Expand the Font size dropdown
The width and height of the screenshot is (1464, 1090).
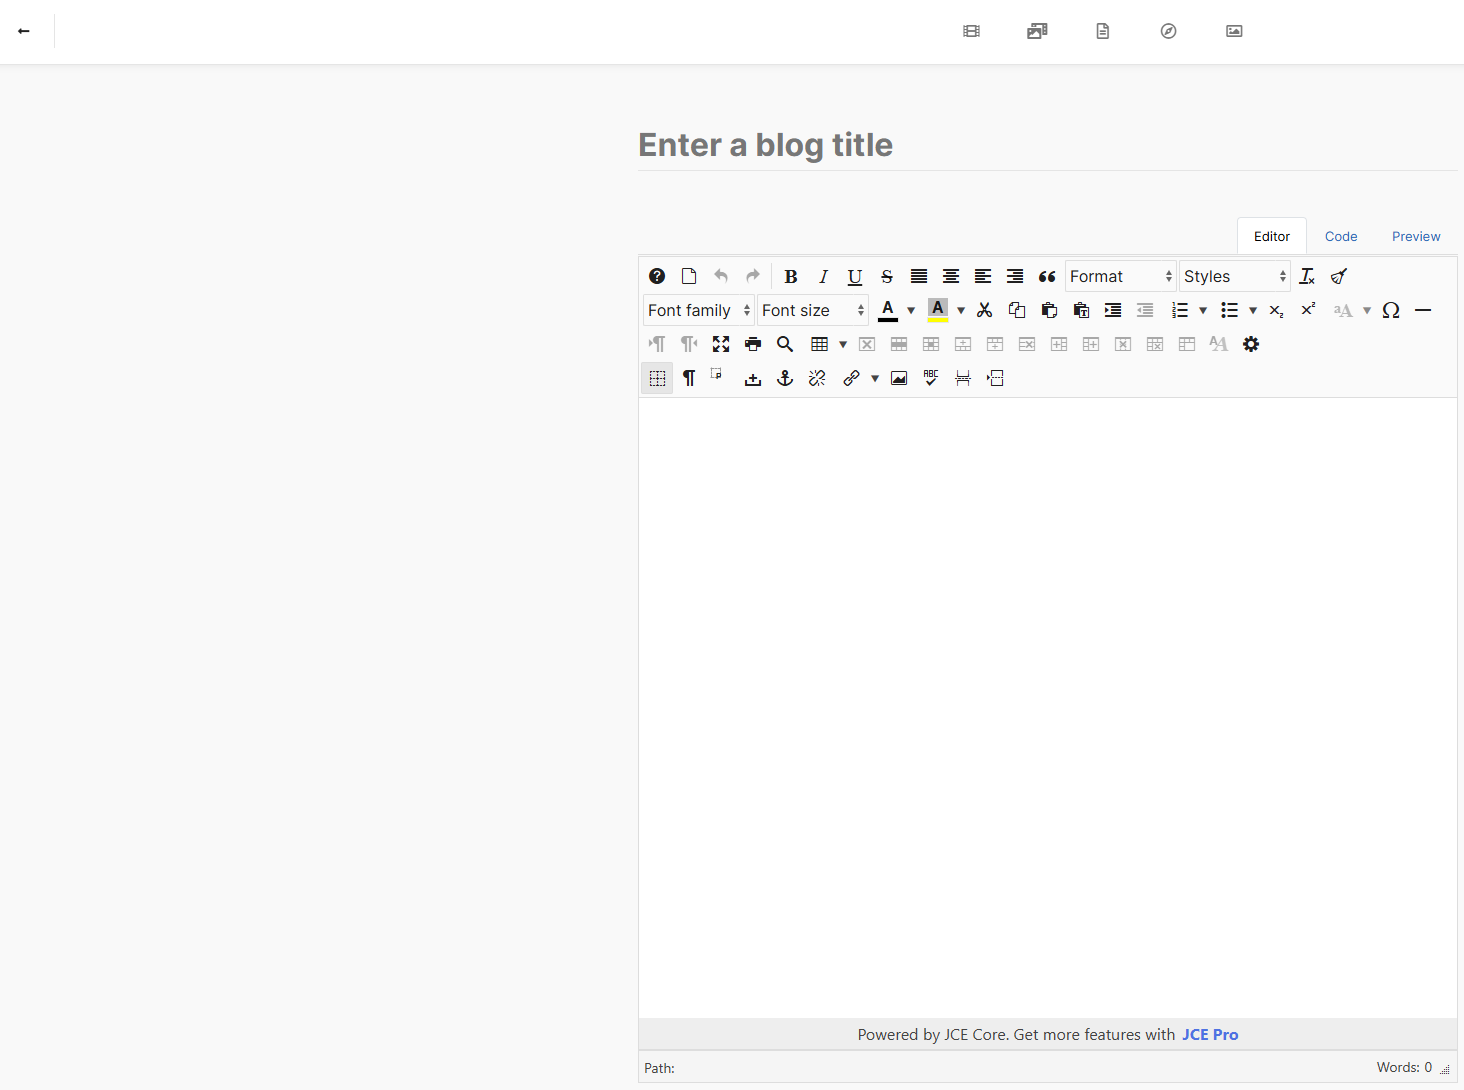[812, 311]
